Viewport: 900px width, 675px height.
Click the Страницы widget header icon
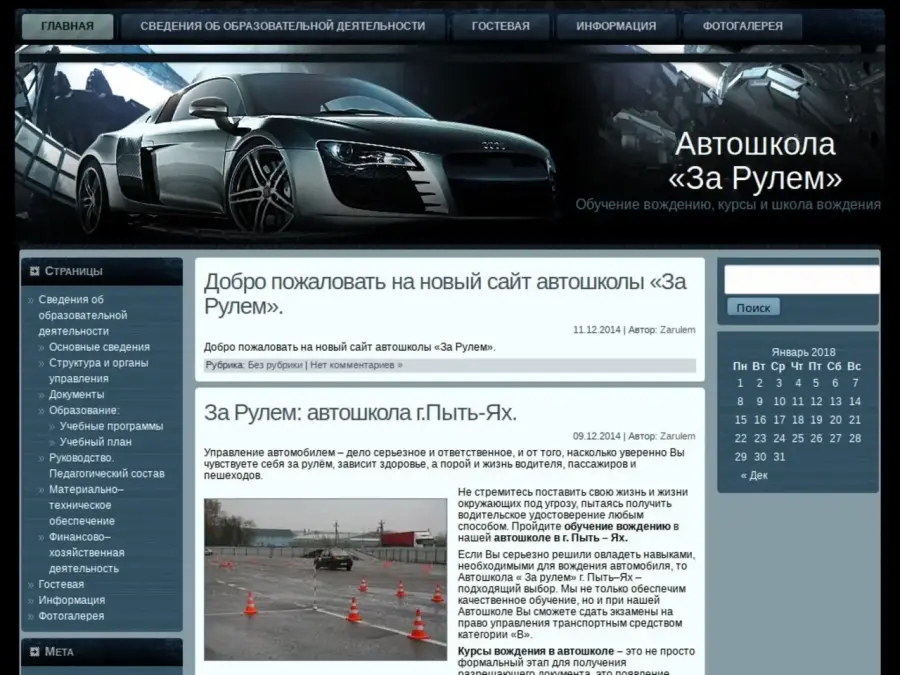(35, 271)
